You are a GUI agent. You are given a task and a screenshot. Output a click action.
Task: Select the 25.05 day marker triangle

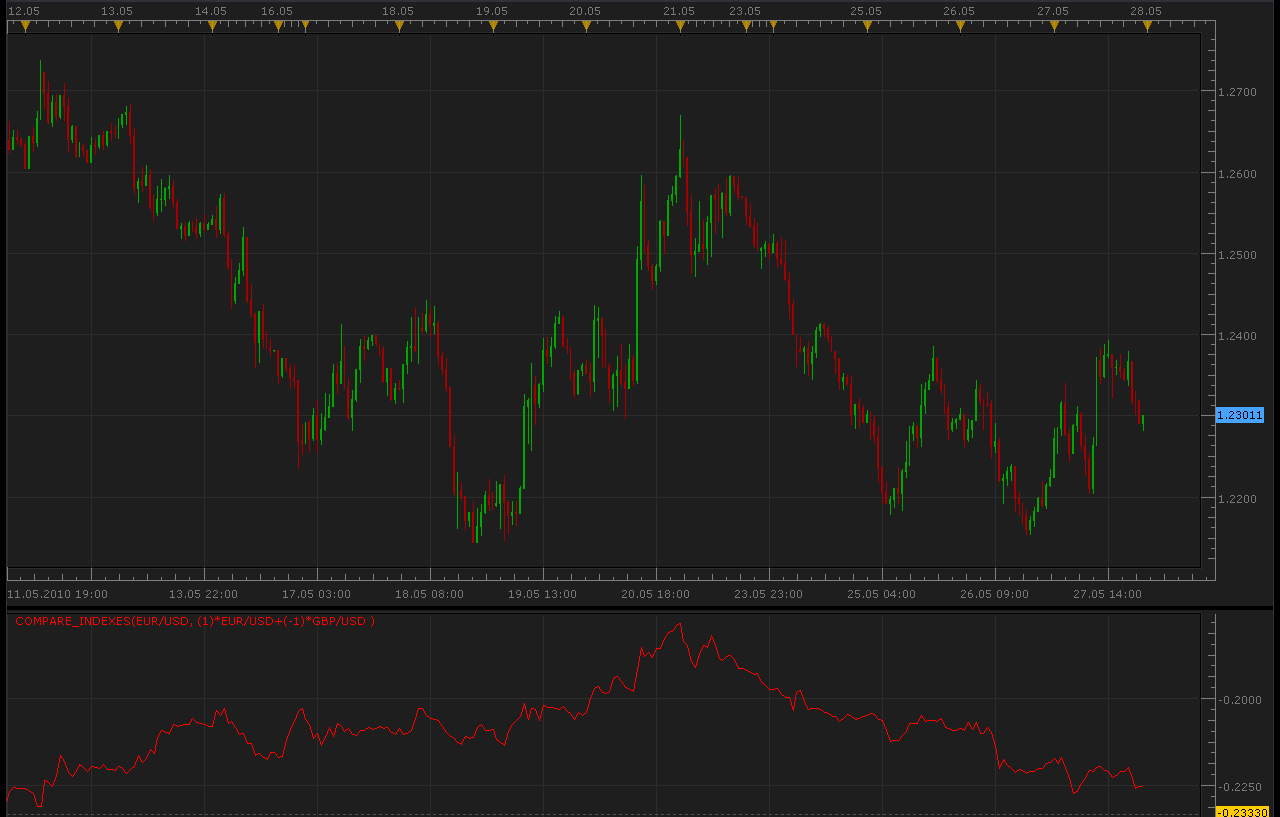(x=867, y=26)
